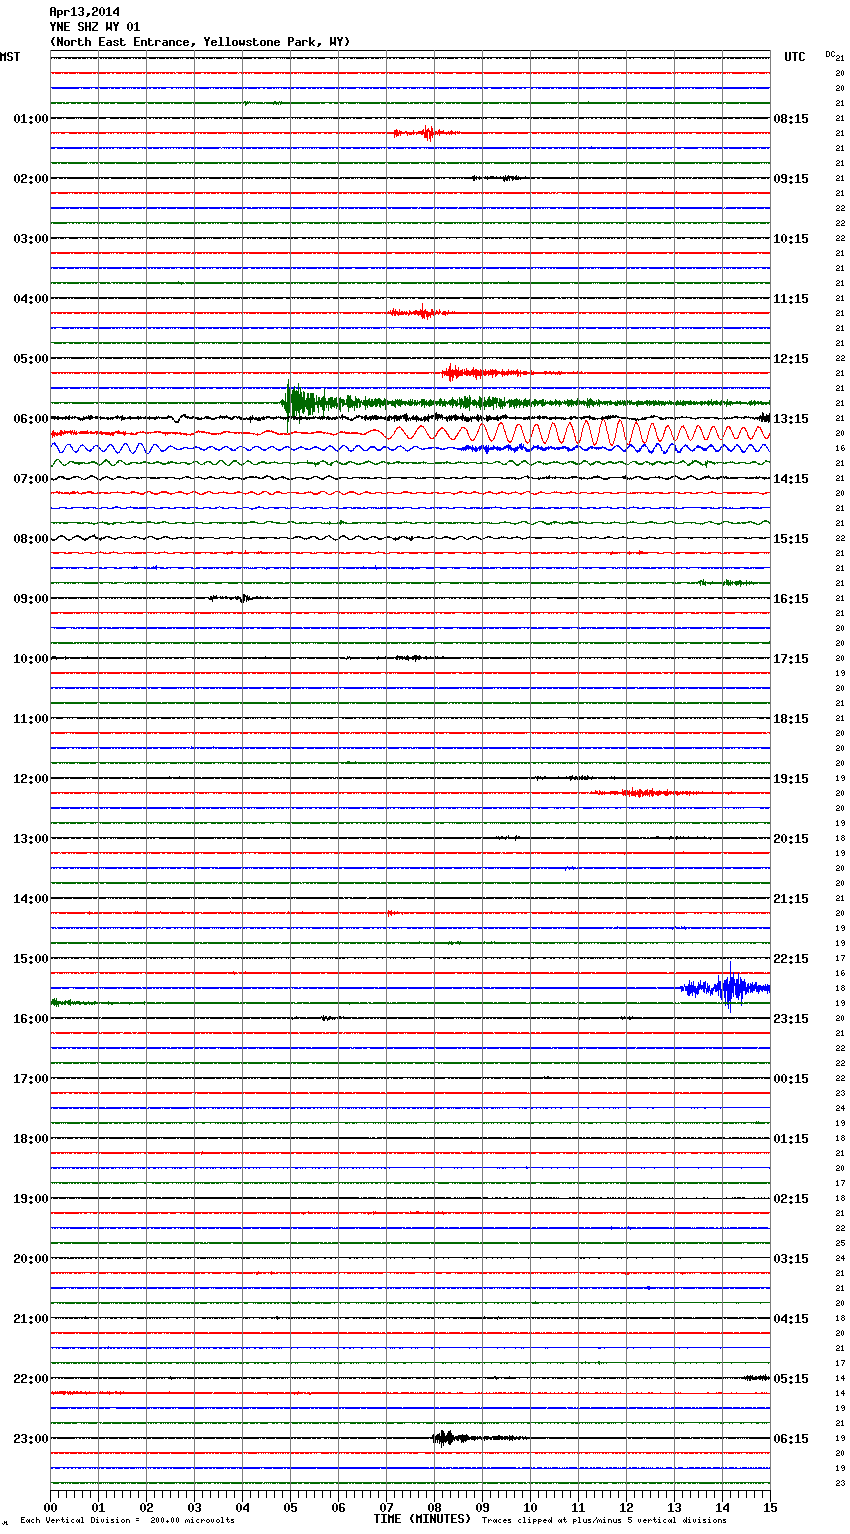Click minute tick label 08 on the time axis
This screenshot has width=850, height=1534.
434,1507
